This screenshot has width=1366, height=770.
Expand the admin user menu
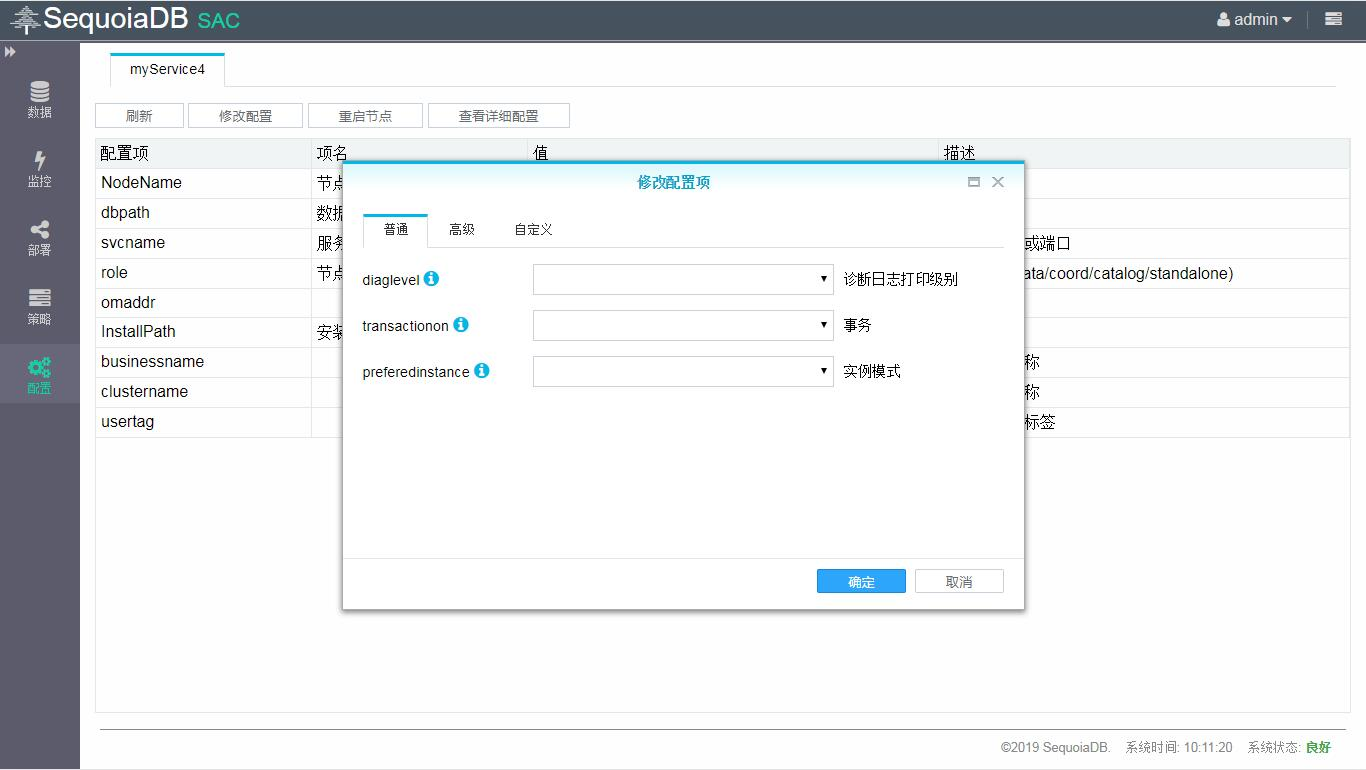[x=1254, y=20]
